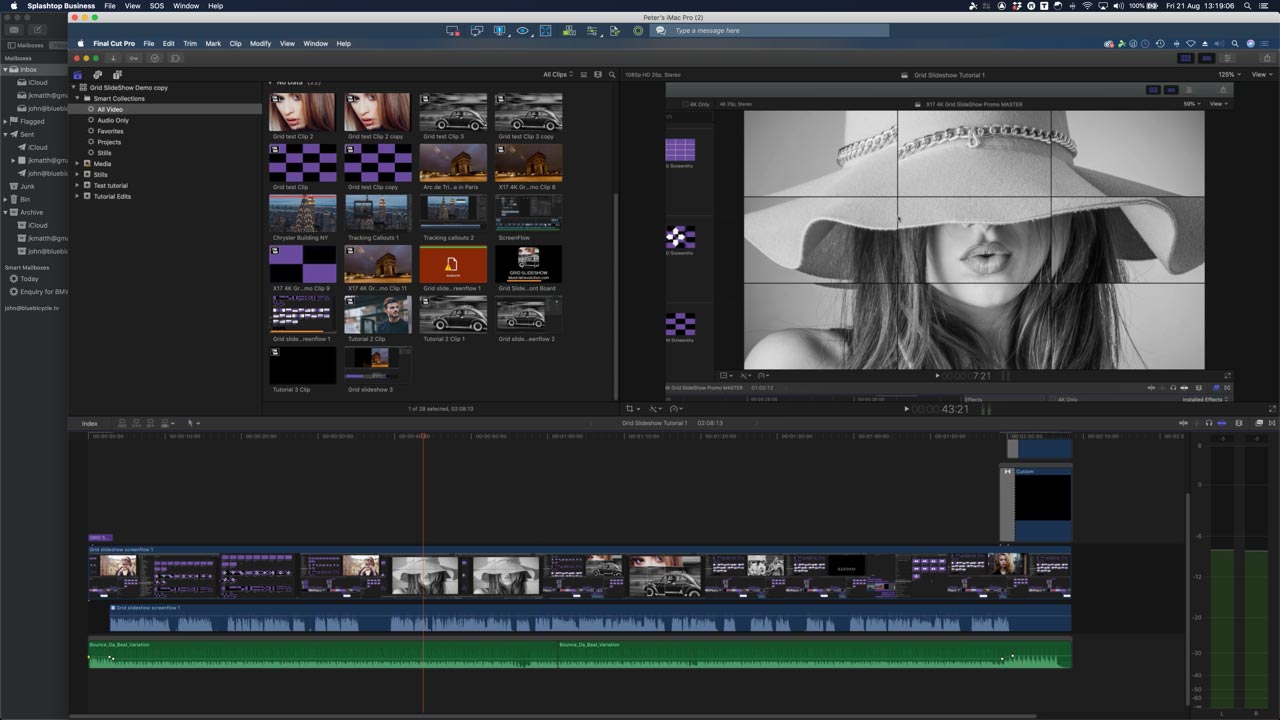The width and height of the screenshot is (1280, 720).
Task: Select the Projects smart collection
Action: (109, 142)
